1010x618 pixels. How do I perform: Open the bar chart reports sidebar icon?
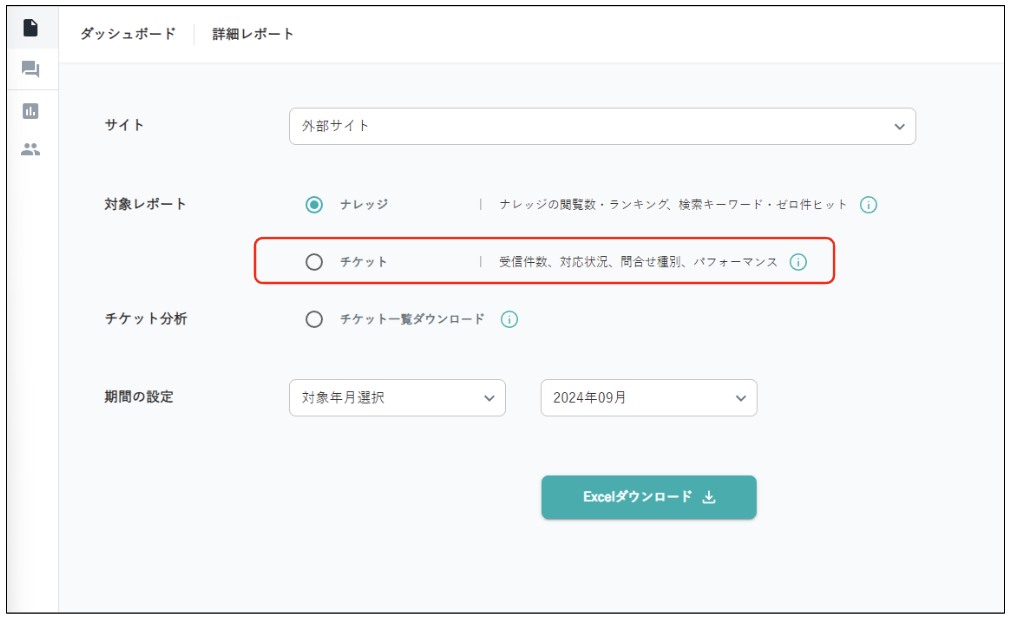(30, 111)
